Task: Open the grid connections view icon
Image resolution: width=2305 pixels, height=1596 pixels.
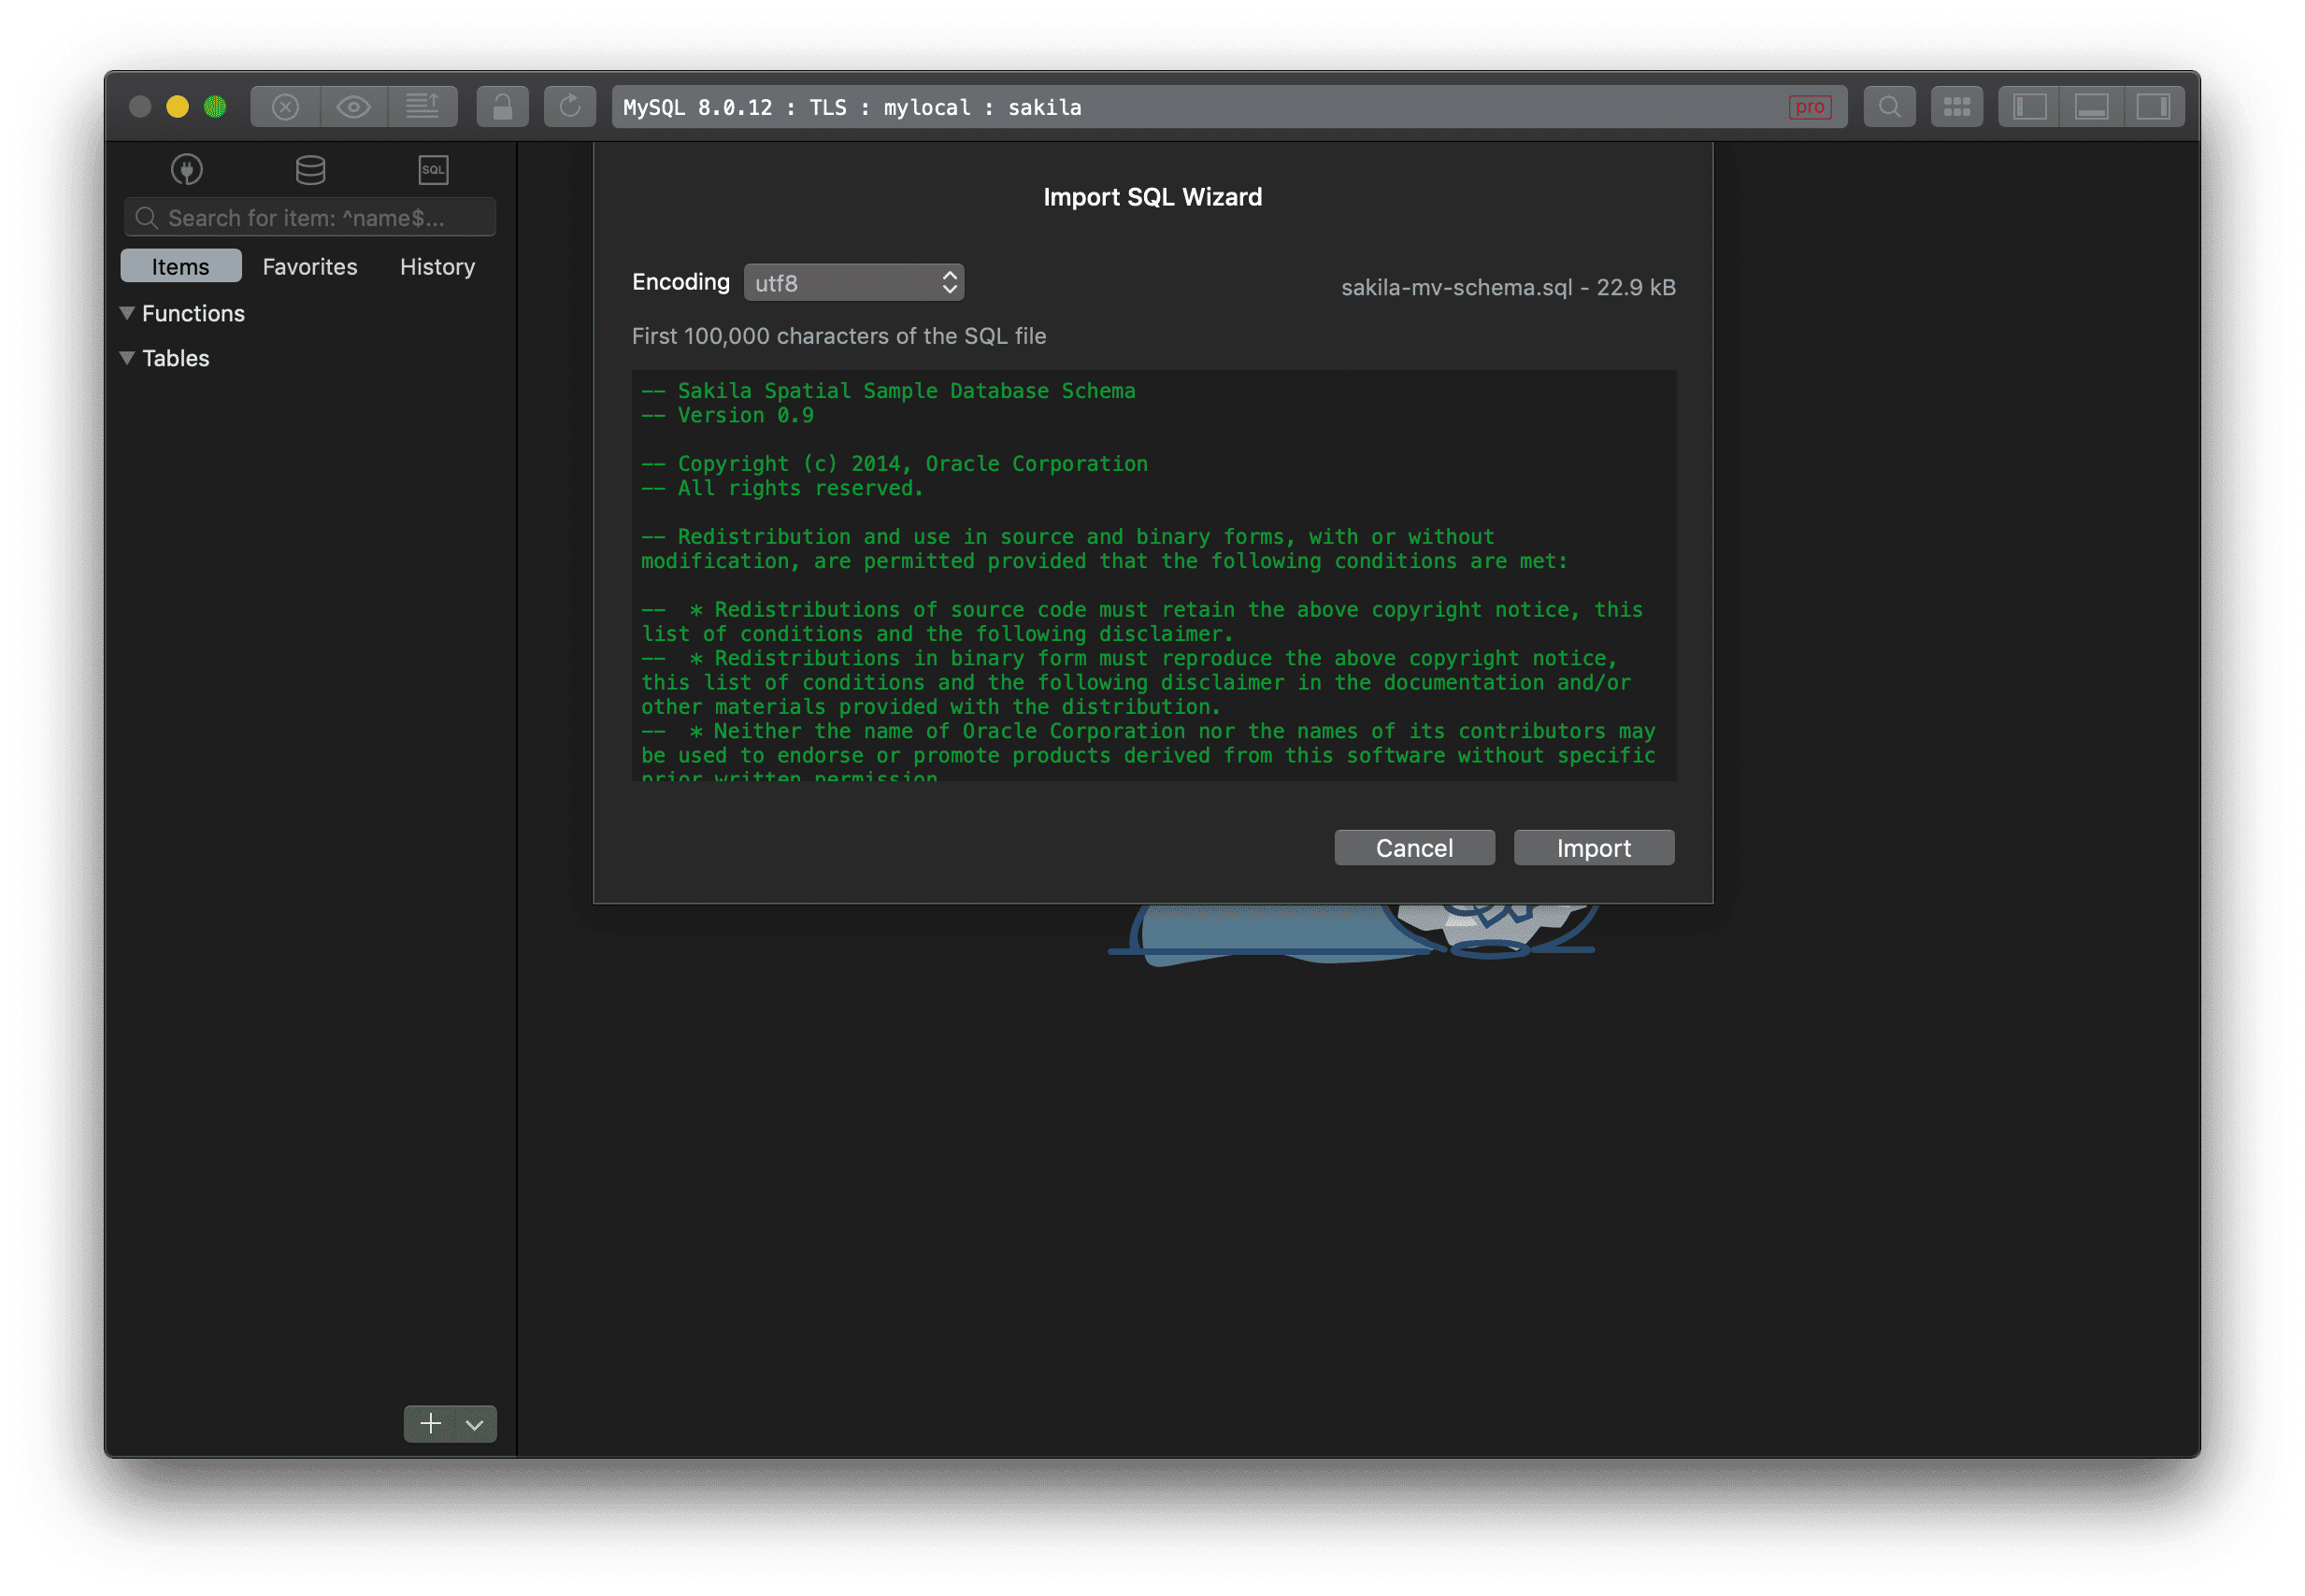Action: click(x=1957, y=107)
